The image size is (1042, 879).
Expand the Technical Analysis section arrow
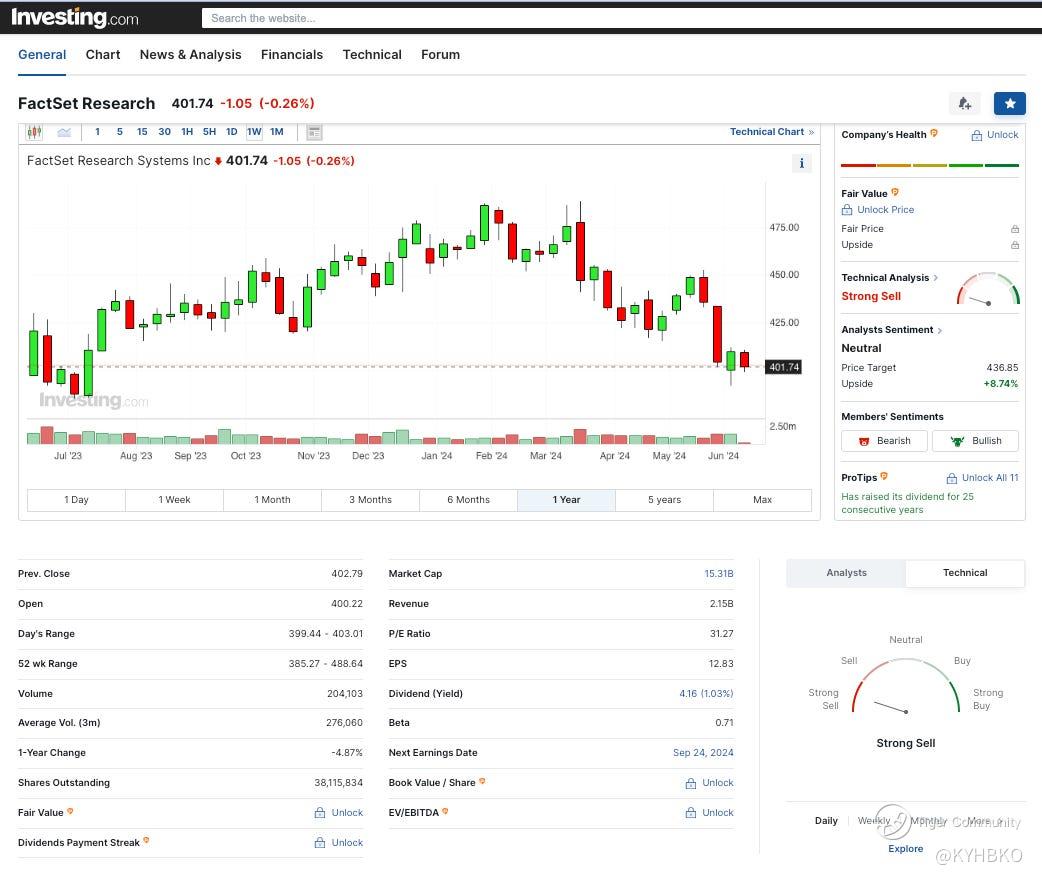pos(936,278)
